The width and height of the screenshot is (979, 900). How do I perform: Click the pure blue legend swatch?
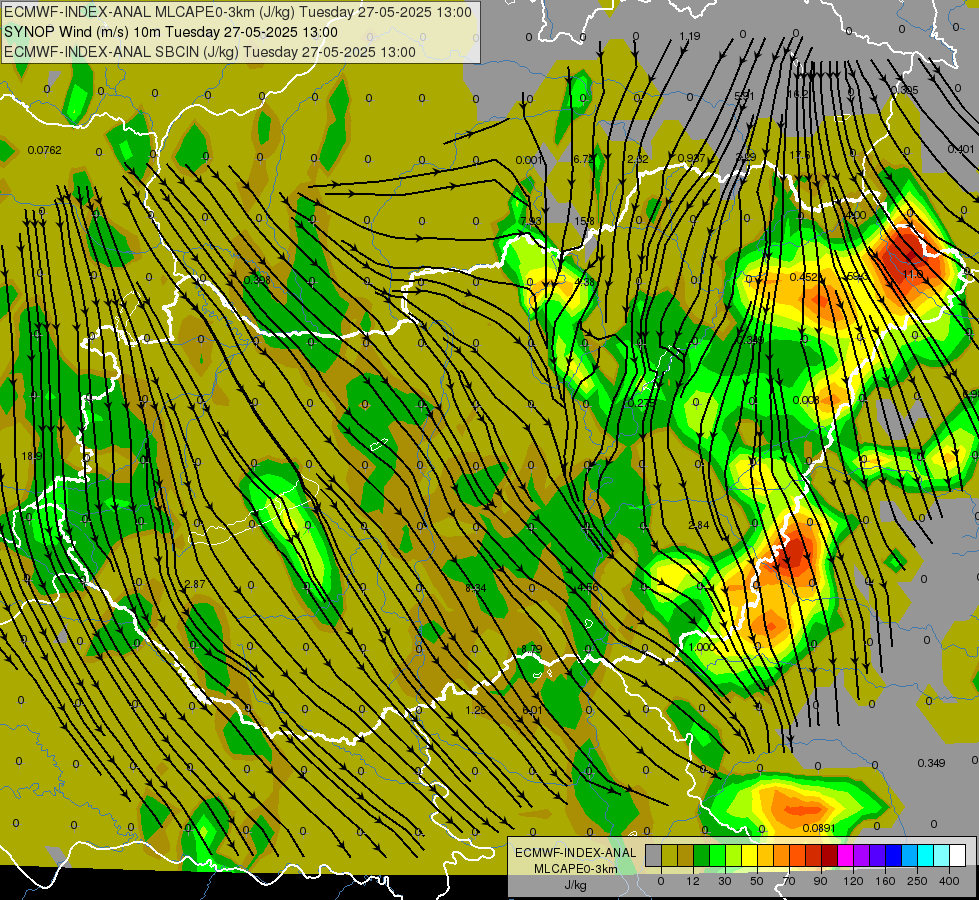coord(894,855)
